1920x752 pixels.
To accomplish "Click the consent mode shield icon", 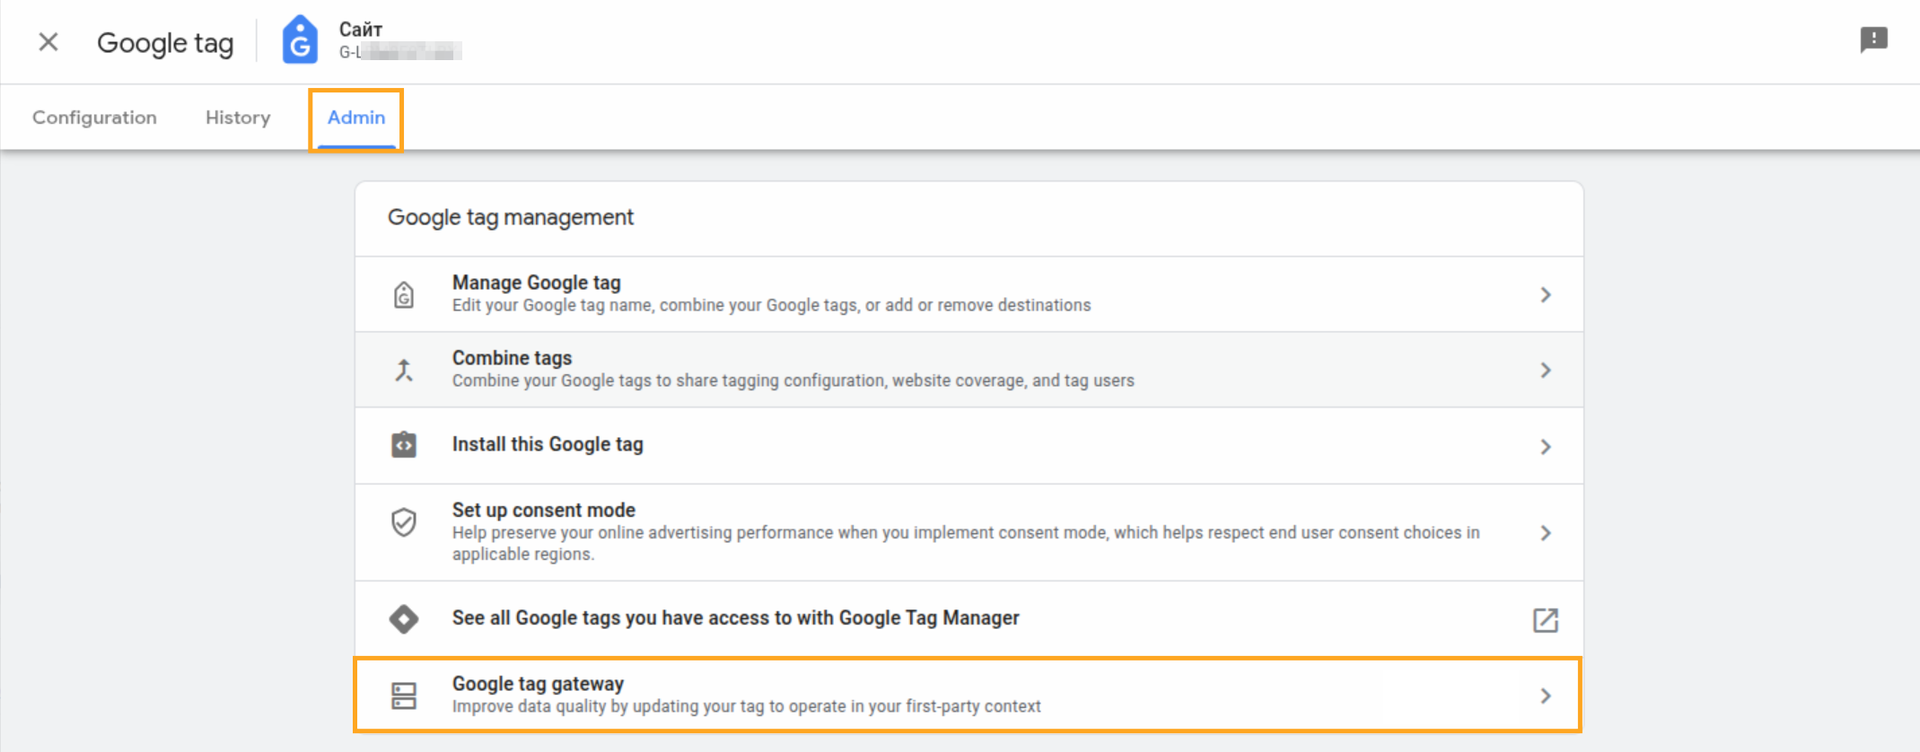I will (404, 522).
